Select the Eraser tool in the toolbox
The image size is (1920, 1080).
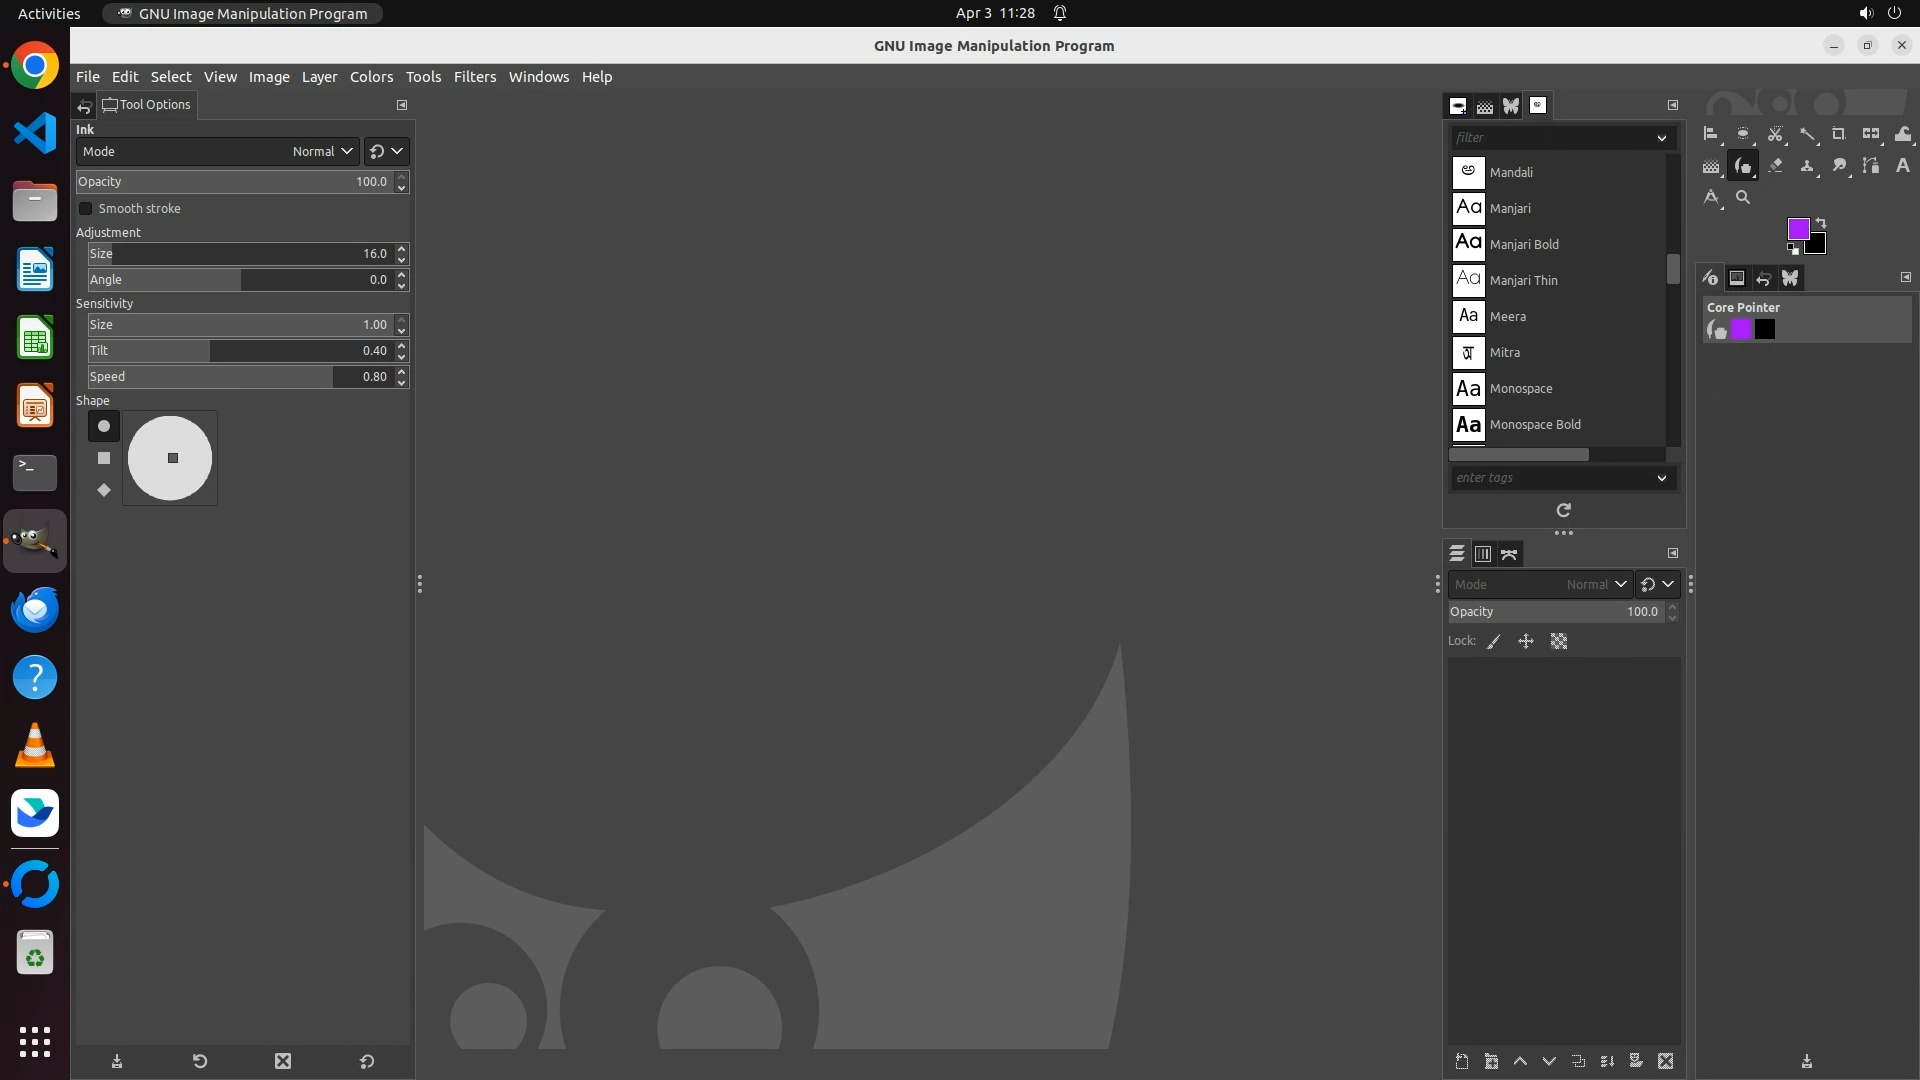point(1775,166)
